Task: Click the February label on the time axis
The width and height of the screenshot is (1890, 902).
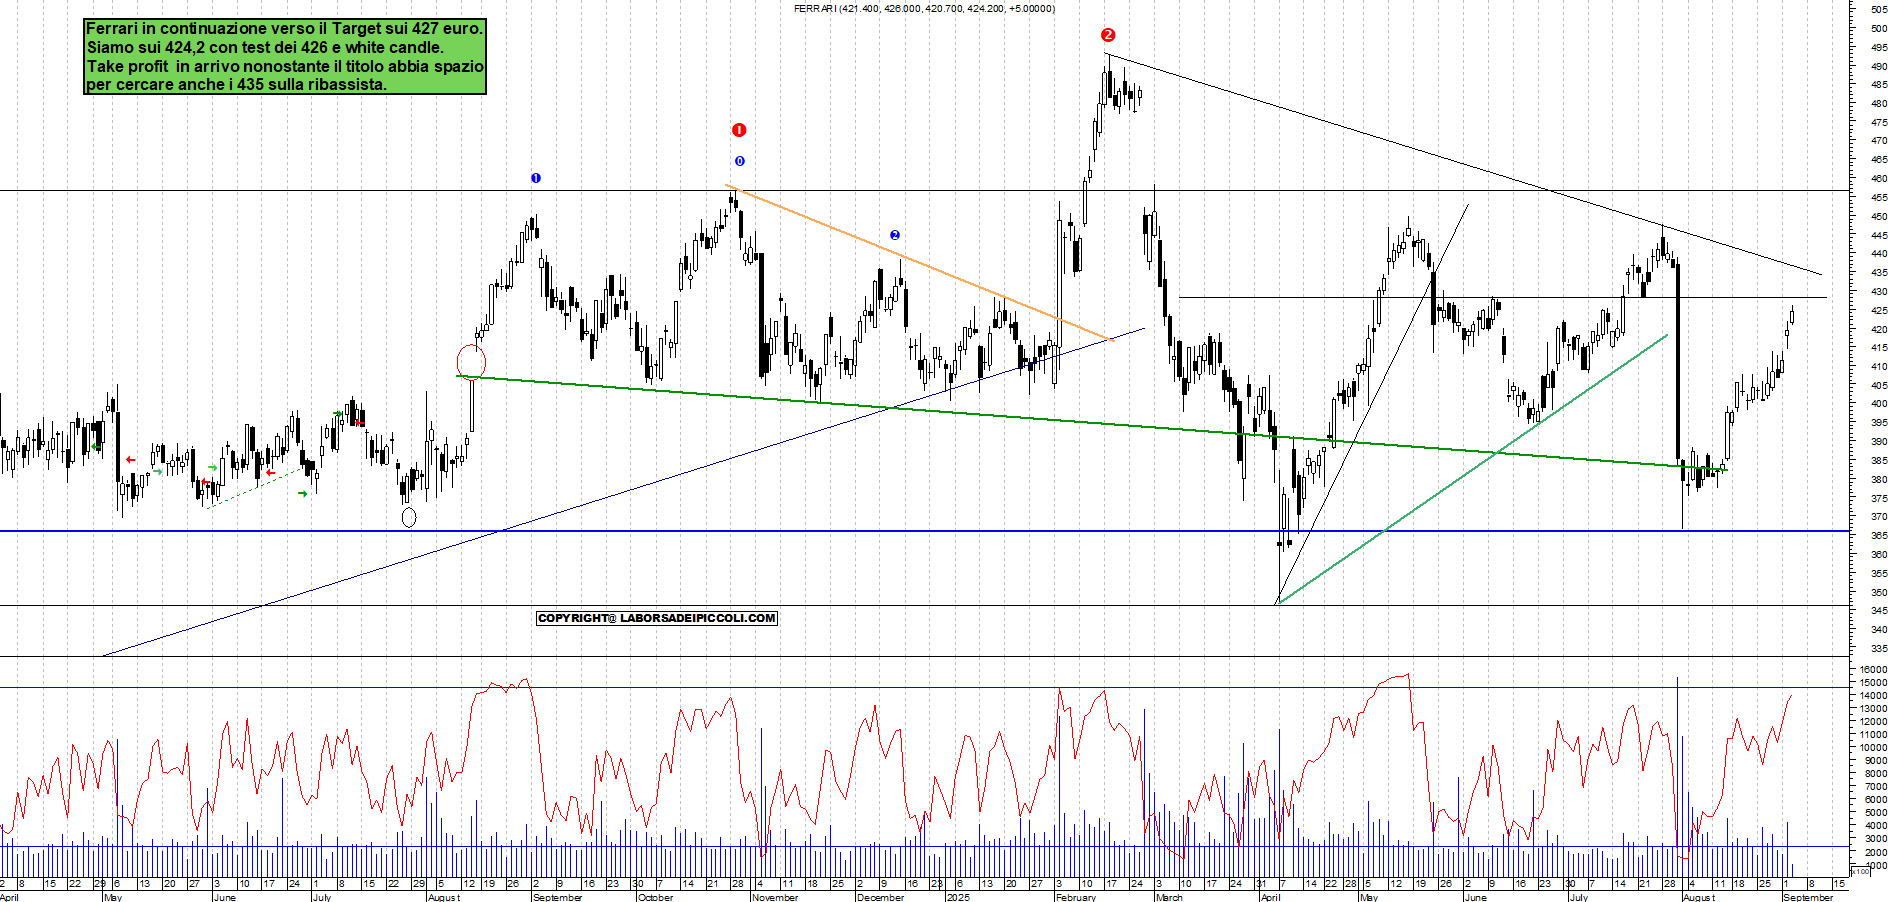Action: click(x=1076, y=897)
